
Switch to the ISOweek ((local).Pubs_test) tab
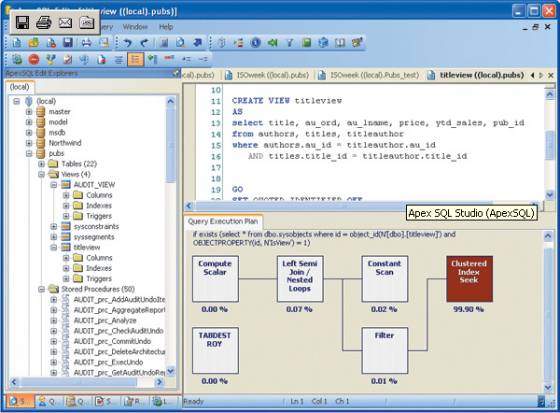click(x=369, y=75)
